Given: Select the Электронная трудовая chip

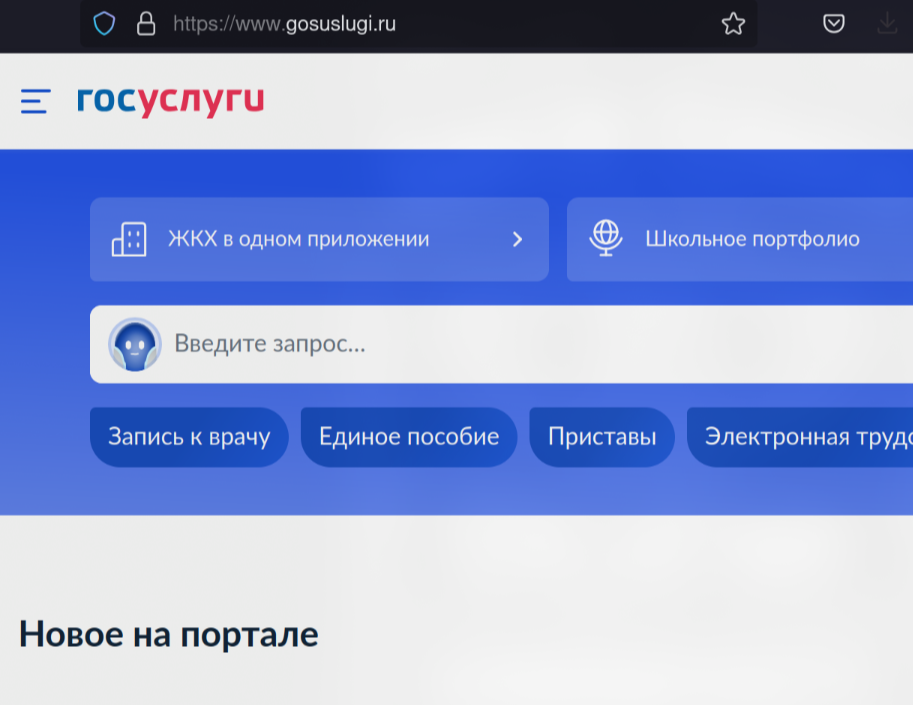Looking at the screenshot, I should [x=800, y=437].
